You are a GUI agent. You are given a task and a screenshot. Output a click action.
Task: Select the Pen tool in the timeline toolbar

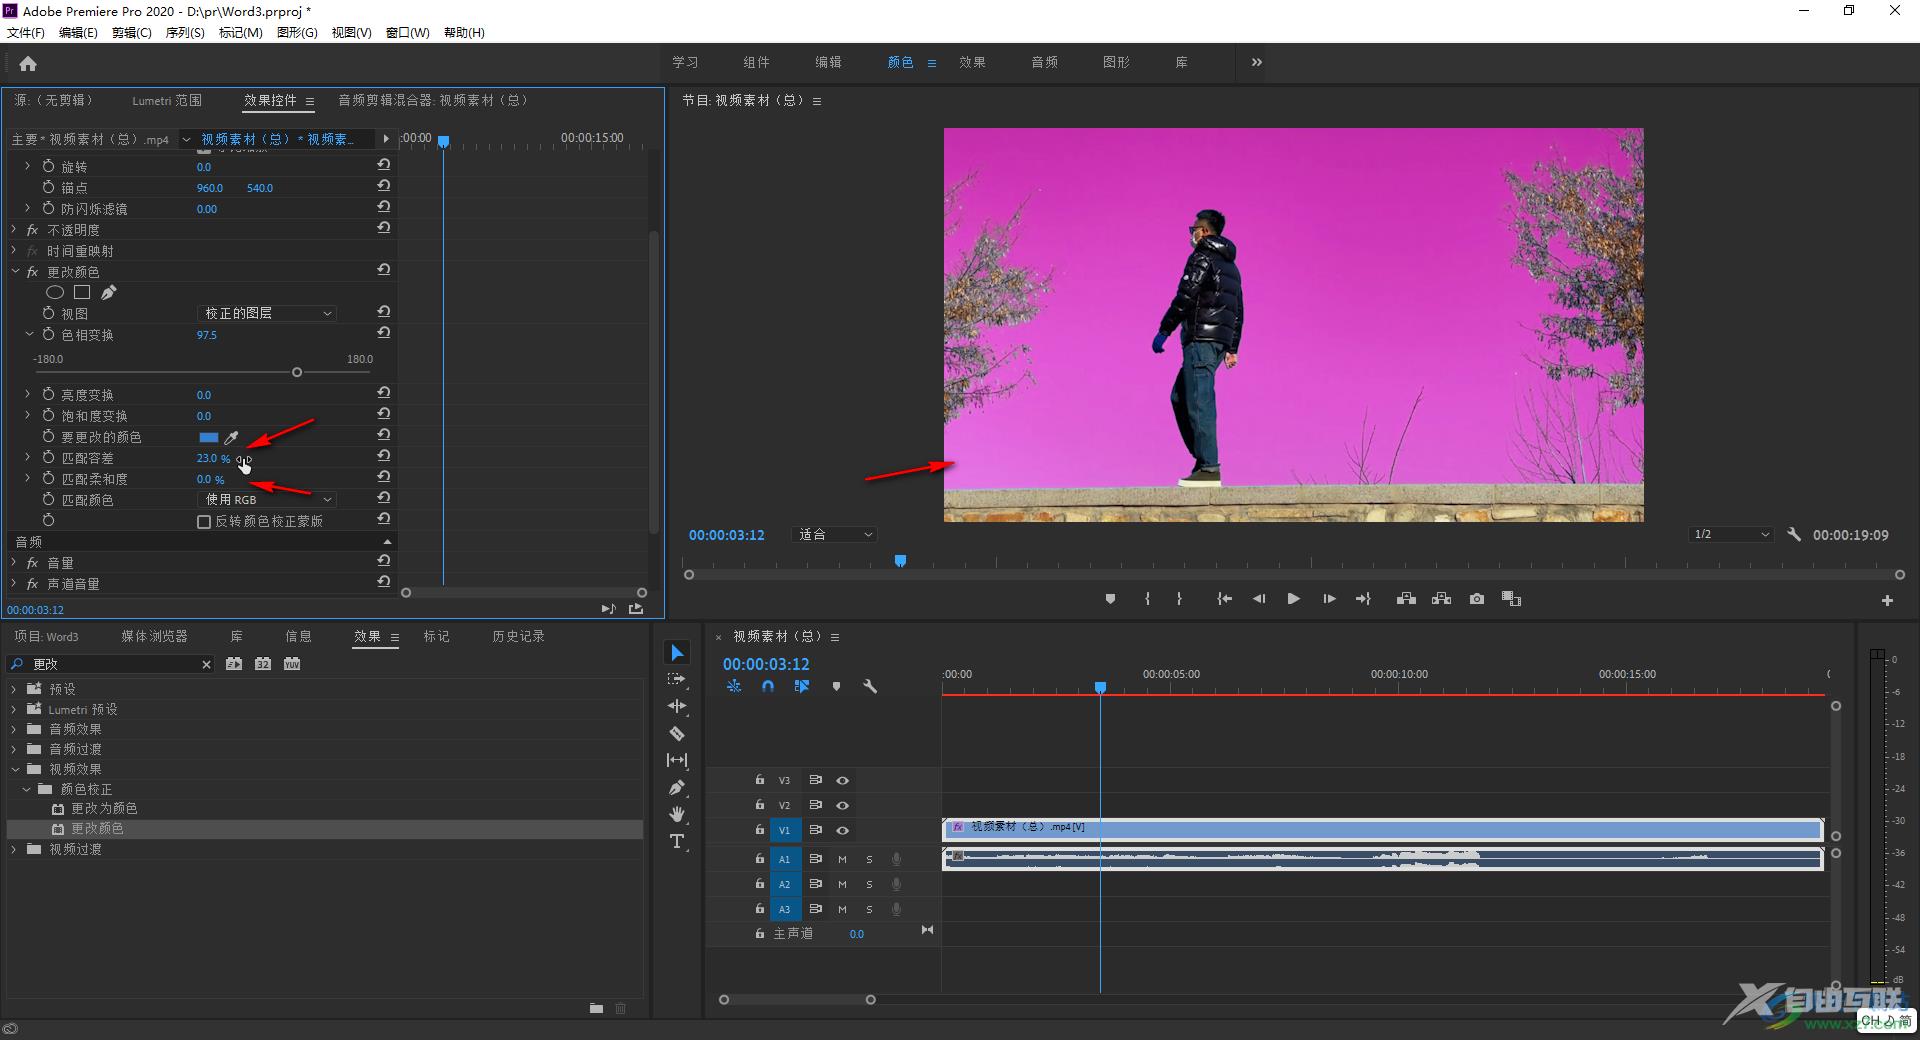pyautogui.click(x=677, y=787)
